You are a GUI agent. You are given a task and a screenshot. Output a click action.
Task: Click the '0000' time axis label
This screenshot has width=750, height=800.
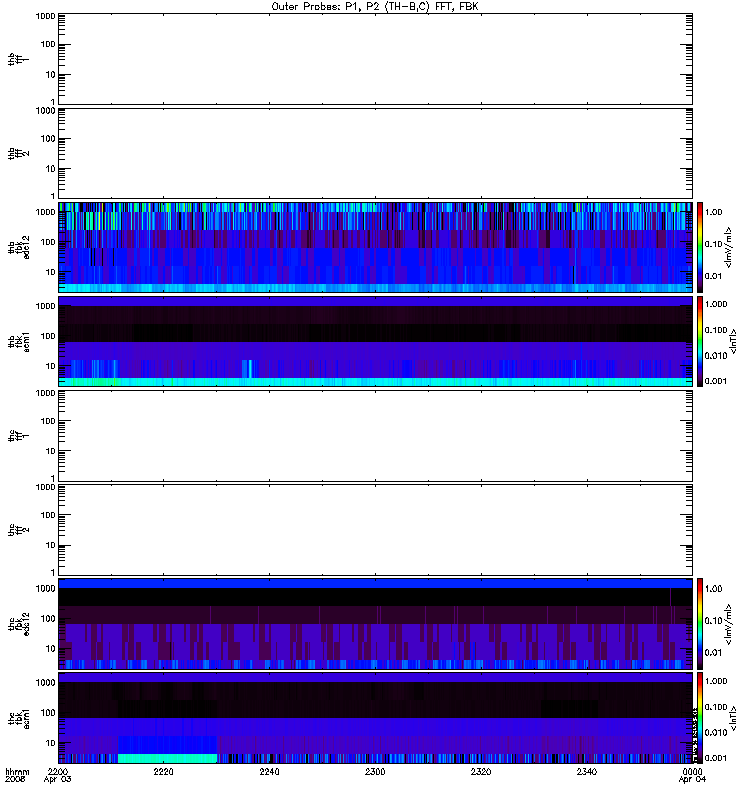692,771
